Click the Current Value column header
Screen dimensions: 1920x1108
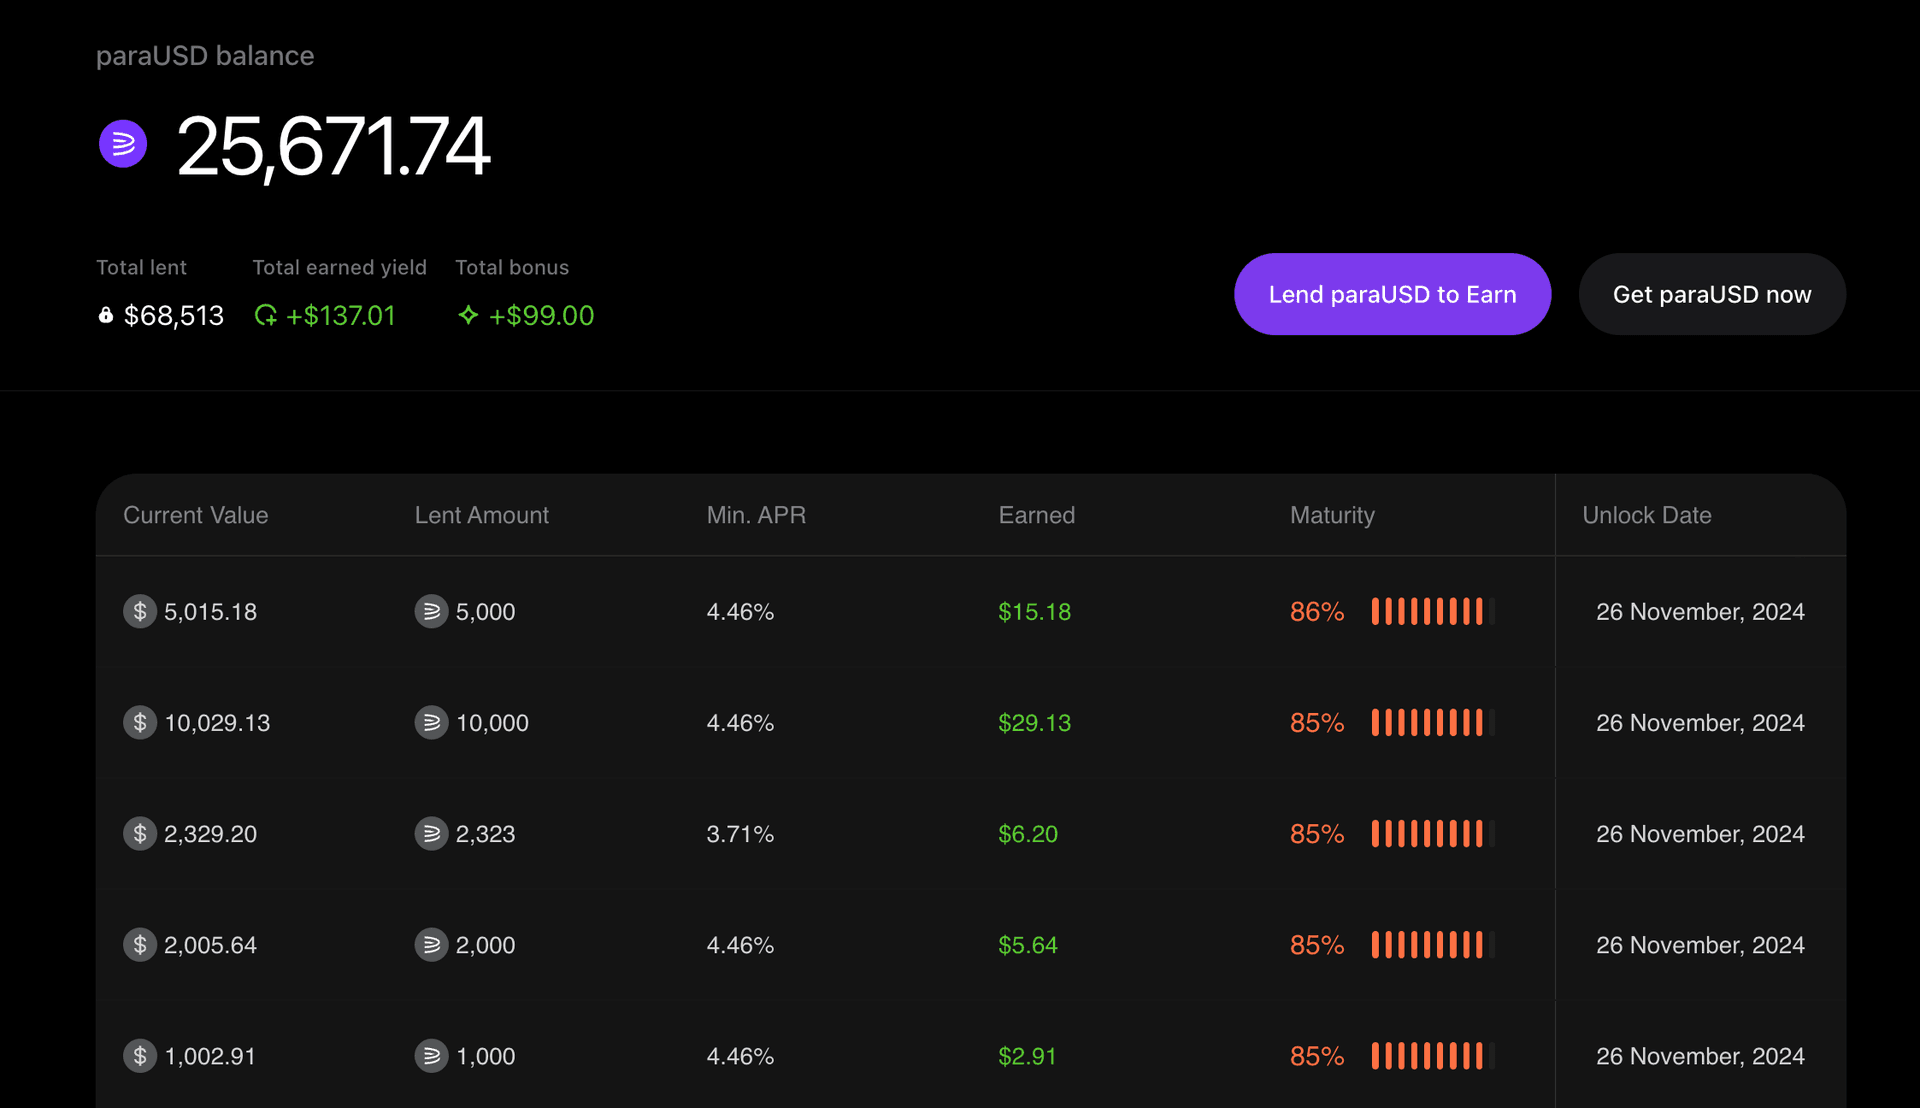tap(195, 515)
